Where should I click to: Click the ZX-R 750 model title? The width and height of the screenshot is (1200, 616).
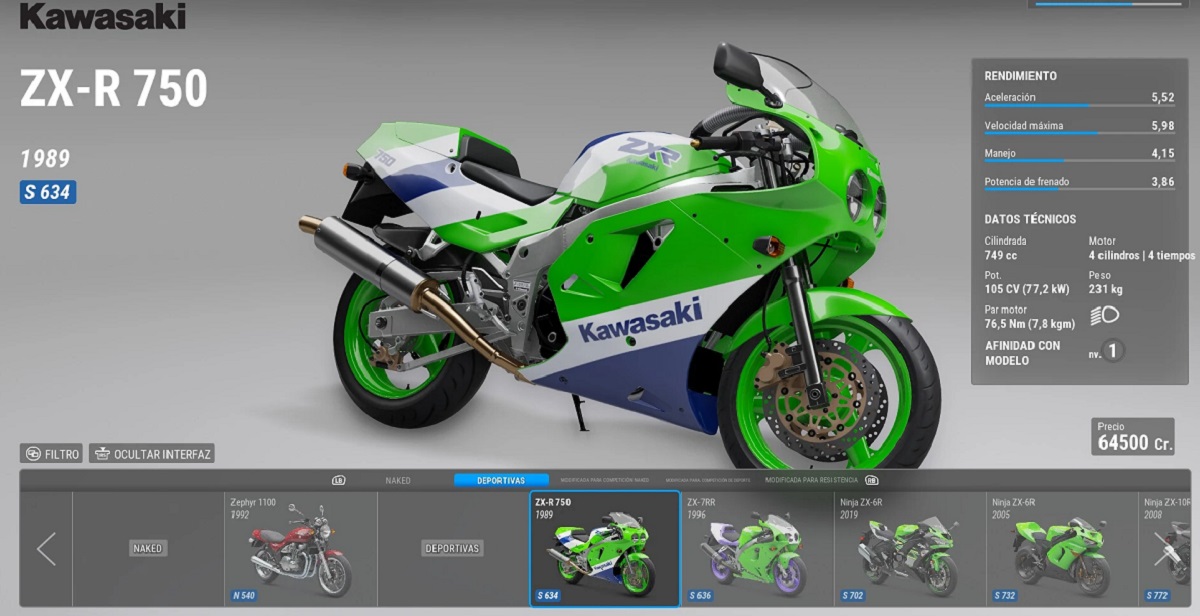pyautogui.click(x=113, y=90)
